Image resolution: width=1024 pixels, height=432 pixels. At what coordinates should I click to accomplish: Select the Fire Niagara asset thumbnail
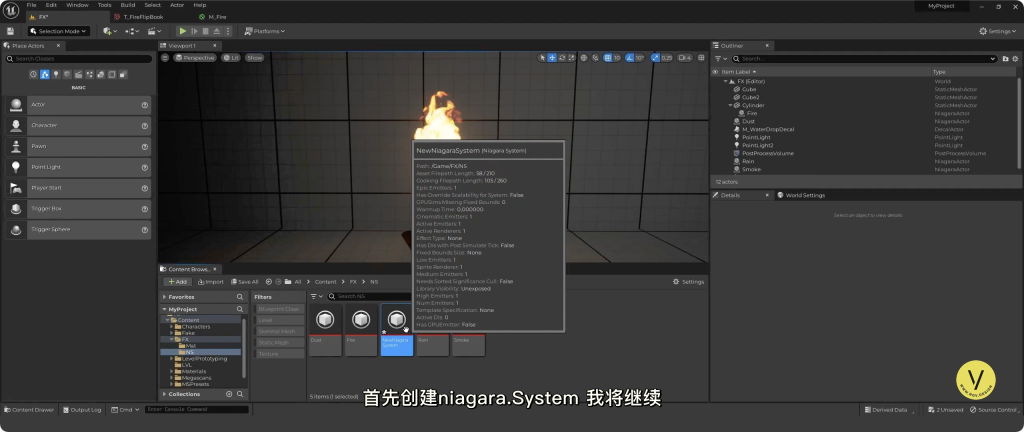[360, 330]
